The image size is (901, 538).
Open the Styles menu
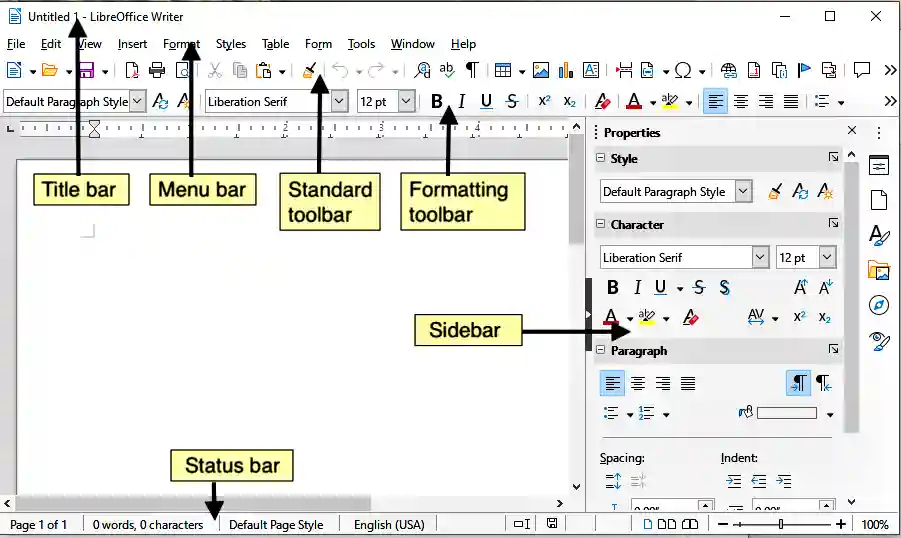tap(231, 44)
